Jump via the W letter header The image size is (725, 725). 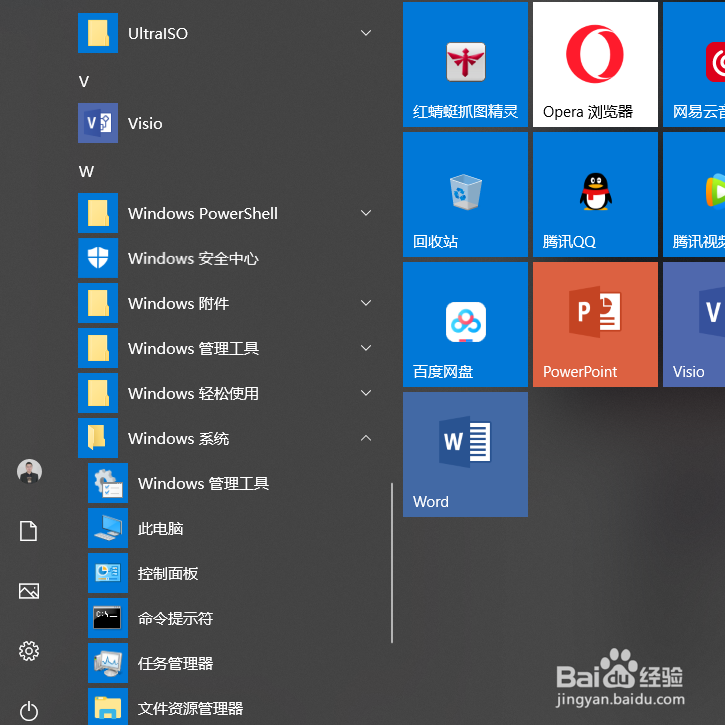(86, 172)
